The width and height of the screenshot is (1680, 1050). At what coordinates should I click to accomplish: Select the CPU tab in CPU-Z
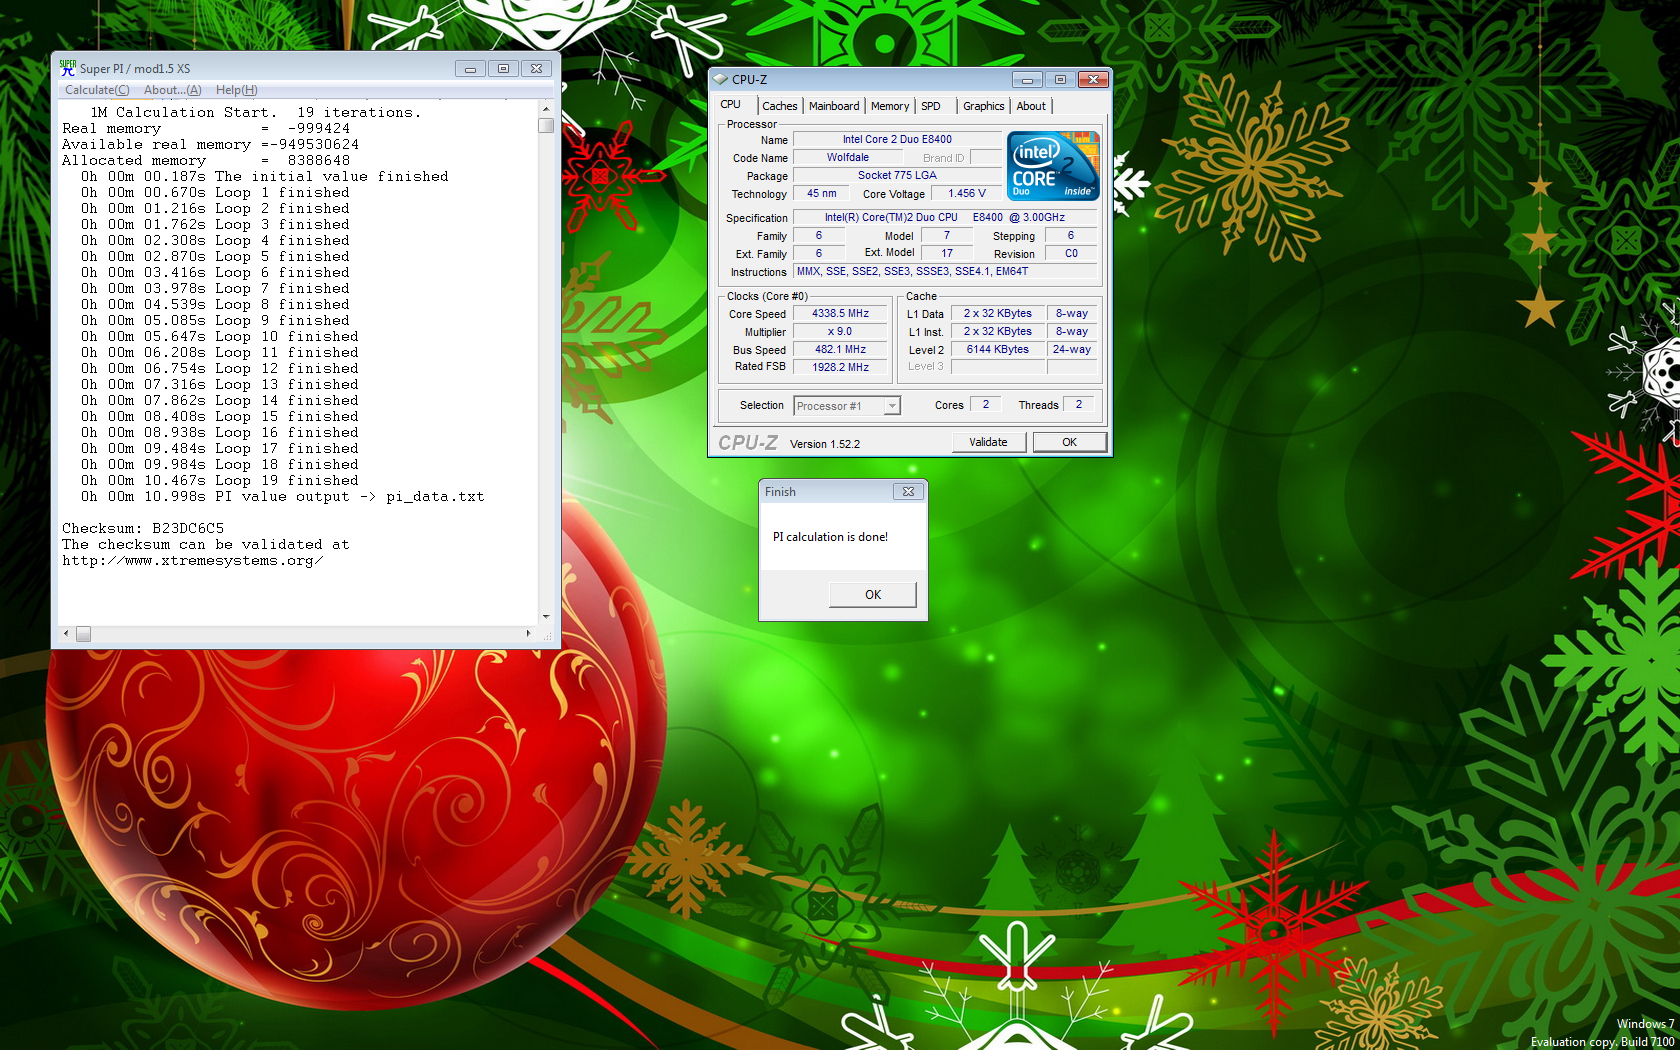click(731, 105)
